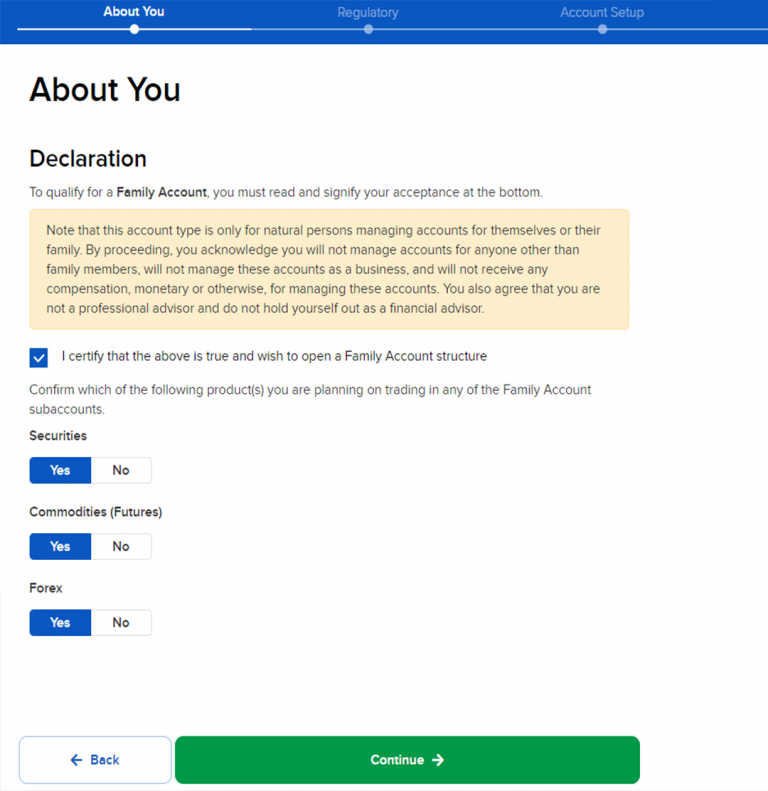Uncheck the Family Account certification checkbox

click(39, 357)
